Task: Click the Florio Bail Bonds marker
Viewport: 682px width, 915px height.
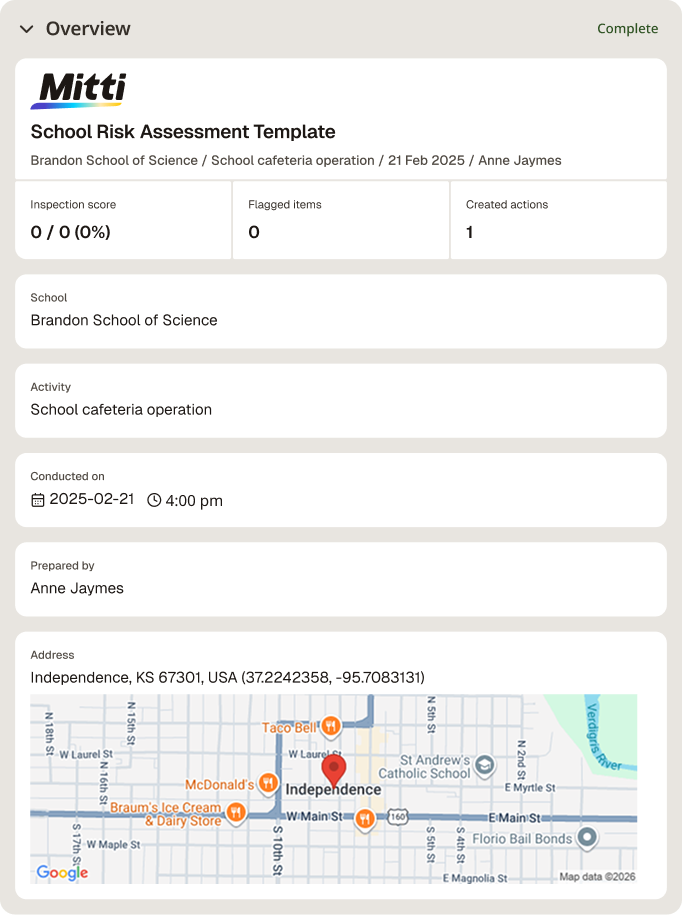Action: point(587,837)
